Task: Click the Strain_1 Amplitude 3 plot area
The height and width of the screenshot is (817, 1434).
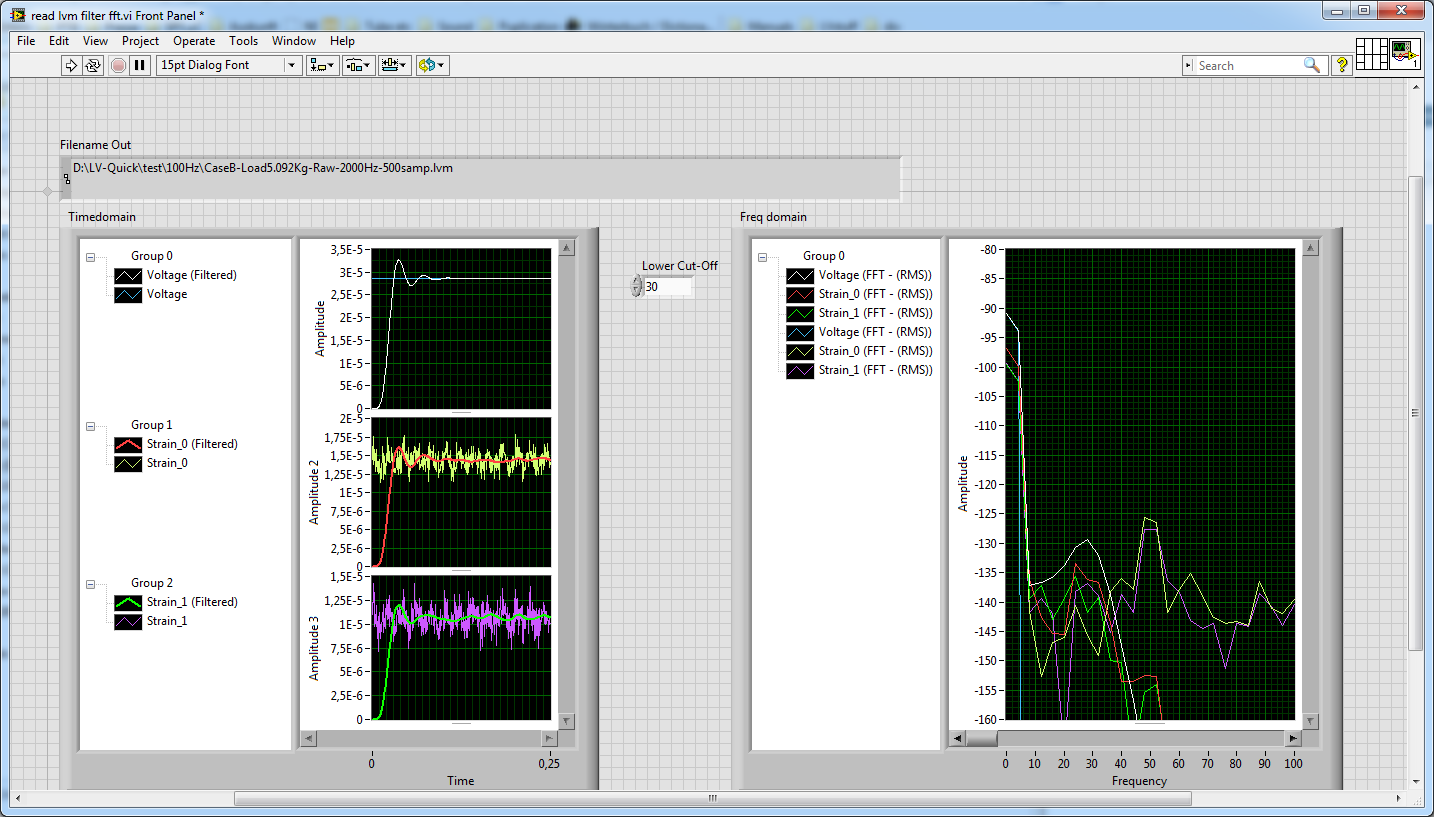Action: (x=461, y=648)
